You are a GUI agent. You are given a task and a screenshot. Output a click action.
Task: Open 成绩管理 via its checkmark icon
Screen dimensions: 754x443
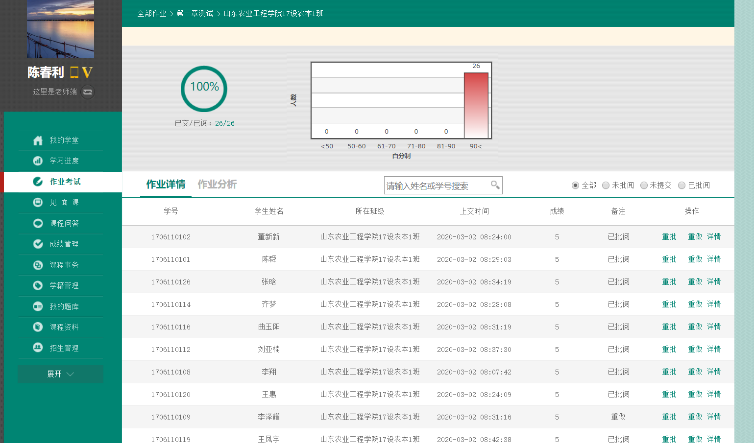[38, 244]
